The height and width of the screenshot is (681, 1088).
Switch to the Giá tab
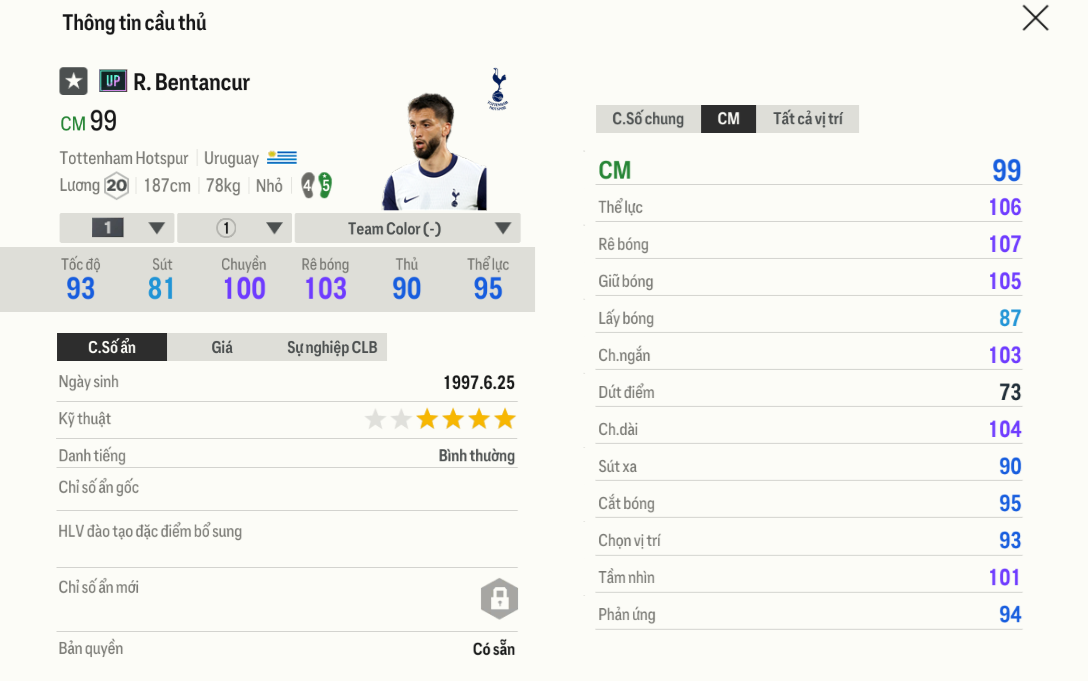[219, 347]
